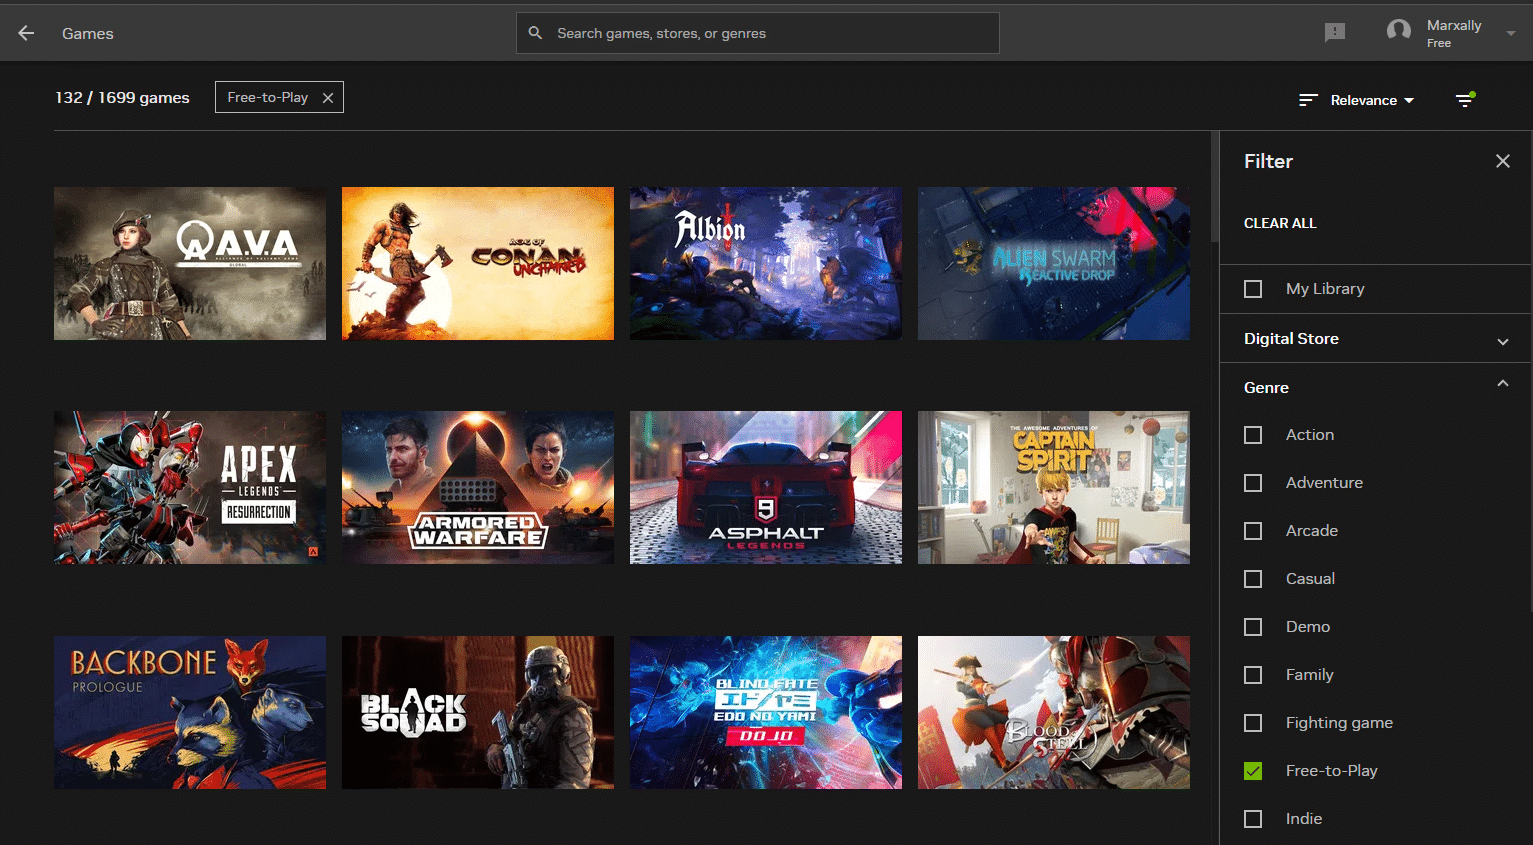Remove the Free-to-Play filter chip
Screen dimensions: 1533x845
[328, 97]
